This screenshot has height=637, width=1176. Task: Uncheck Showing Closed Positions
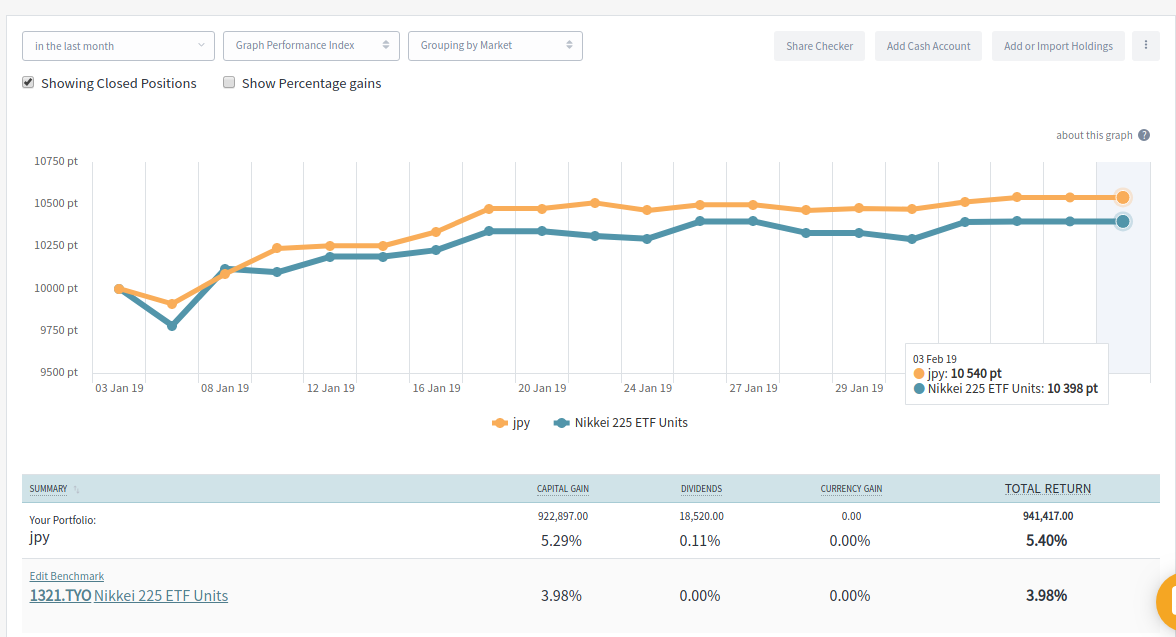pos(29,83)
